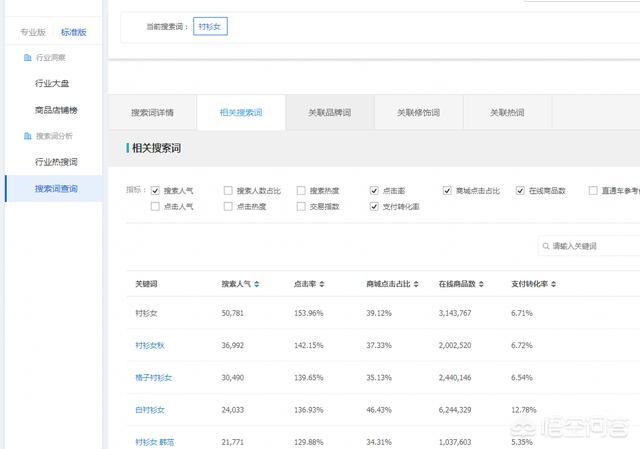Click the 6.71% conversion rate value
The image size is (640, 449).
pyautogui.click(x=522, y=313)
